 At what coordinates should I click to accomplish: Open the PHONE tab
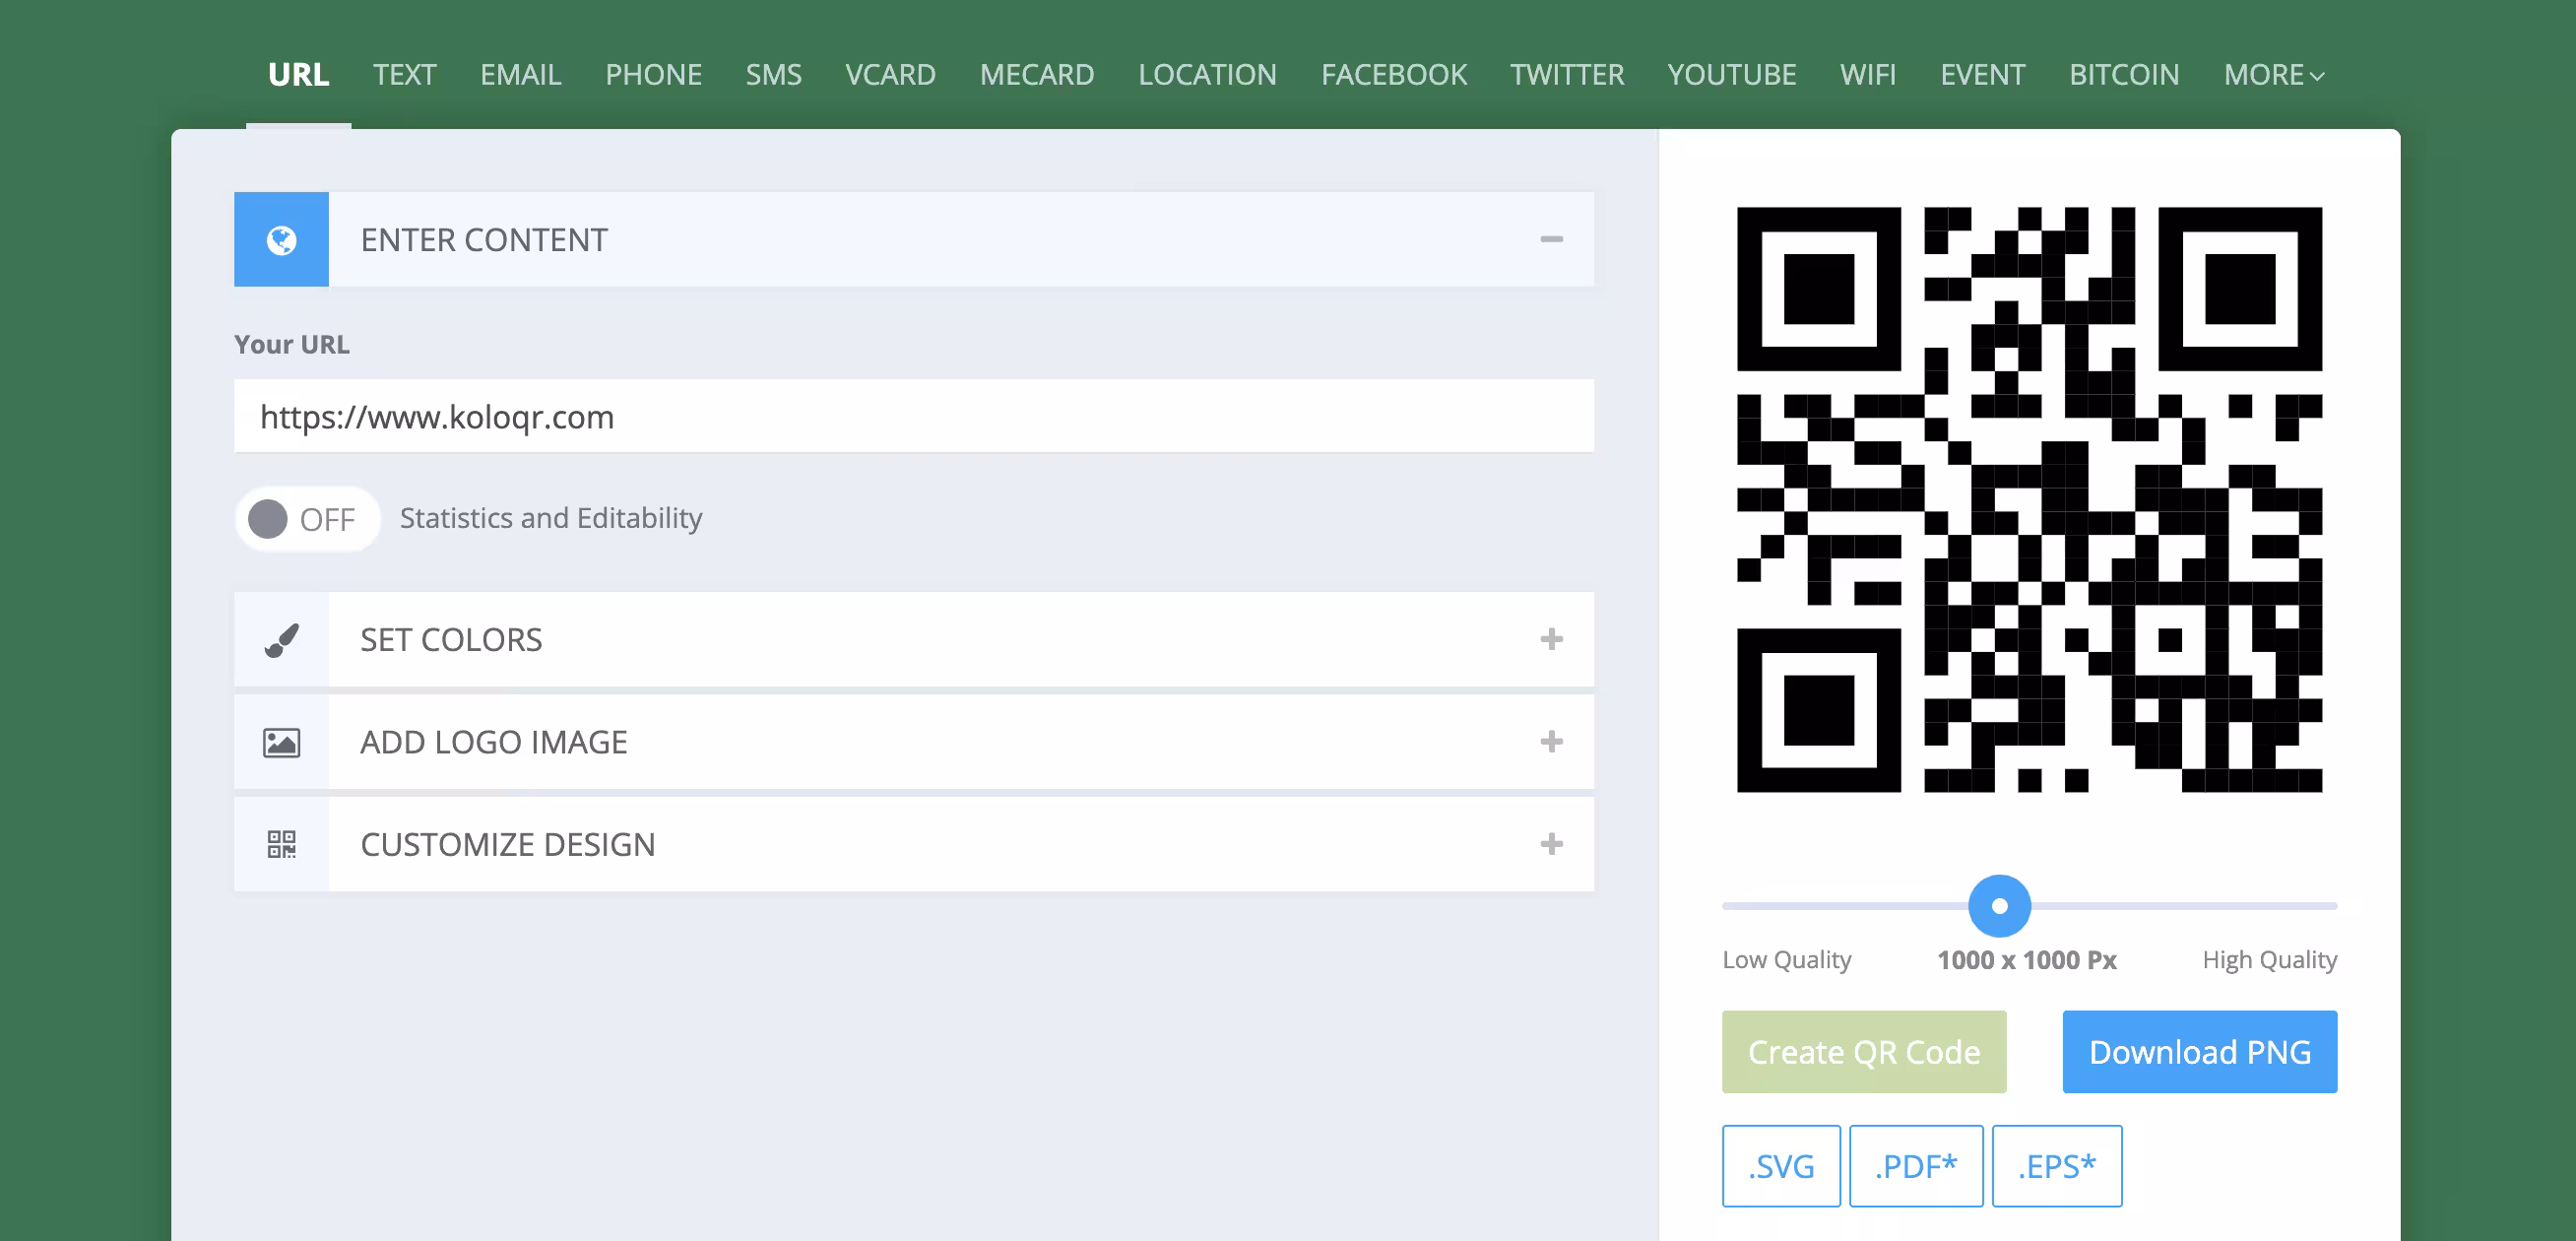(x=653, y=75)
